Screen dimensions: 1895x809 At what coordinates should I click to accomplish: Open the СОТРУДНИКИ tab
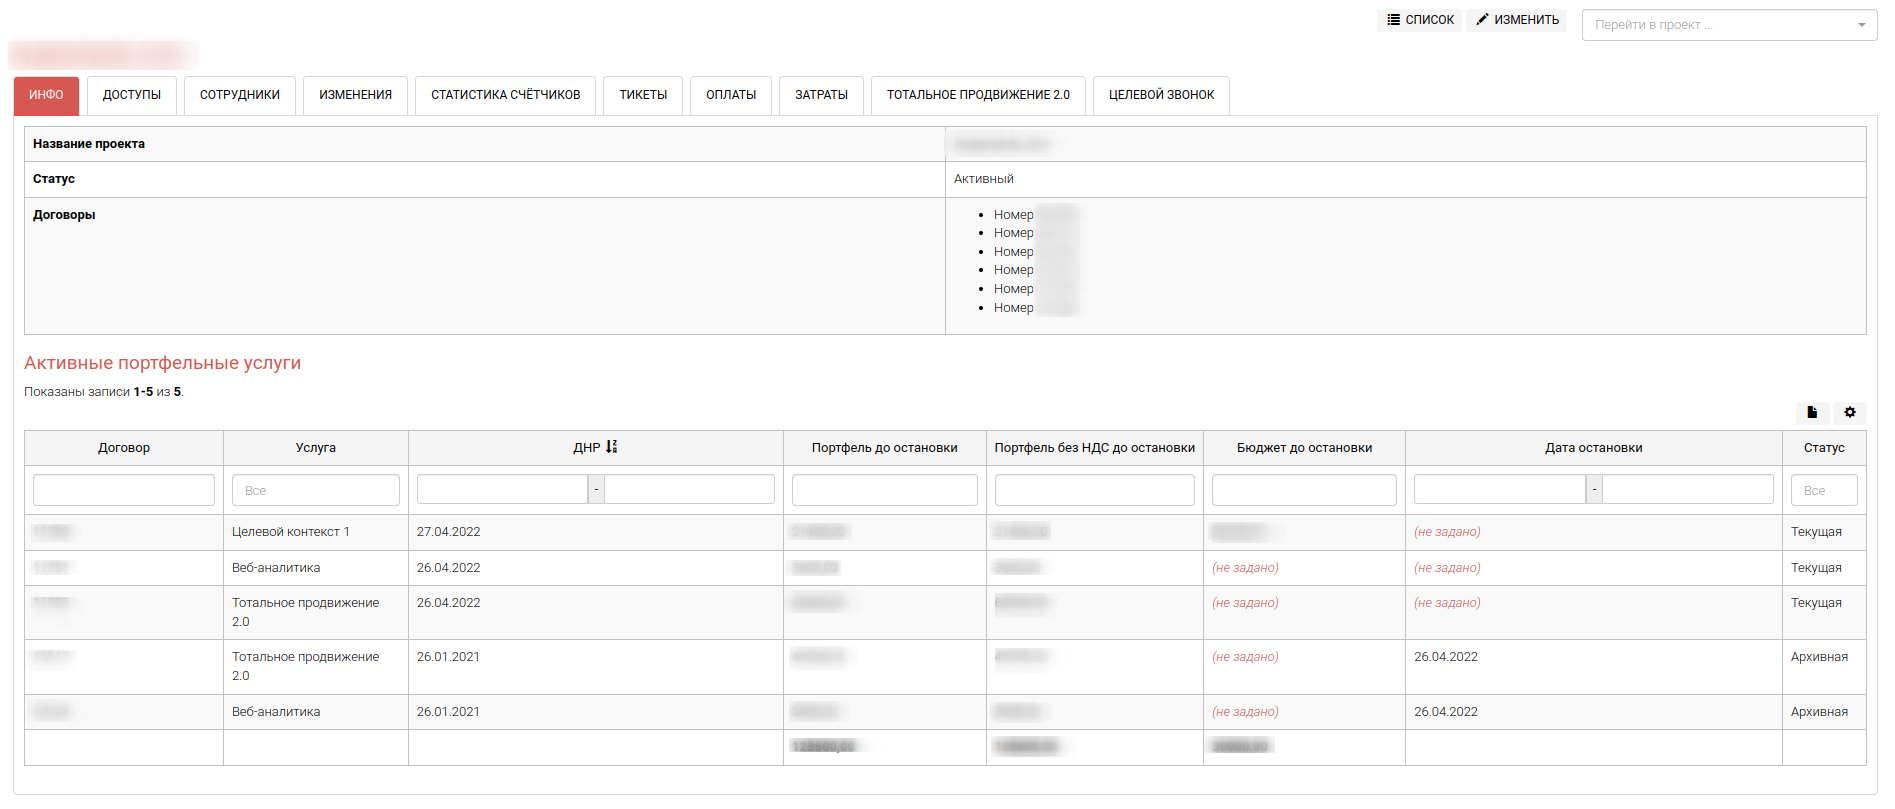239,95
